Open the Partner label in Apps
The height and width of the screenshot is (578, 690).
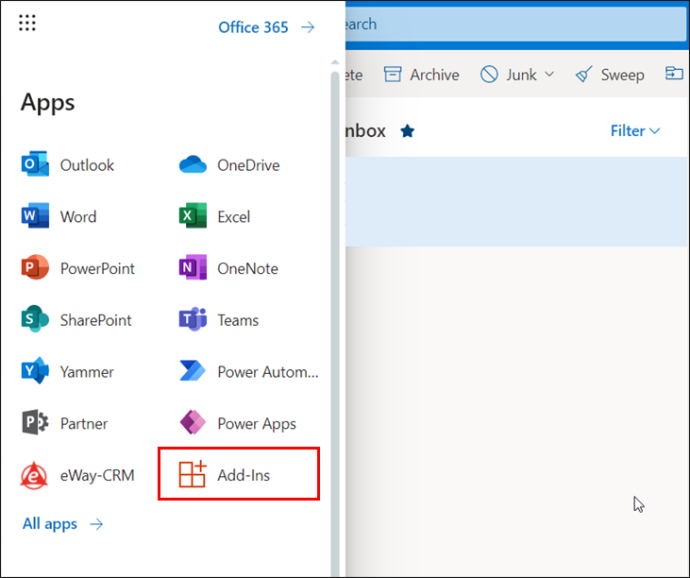coord(84,423)
